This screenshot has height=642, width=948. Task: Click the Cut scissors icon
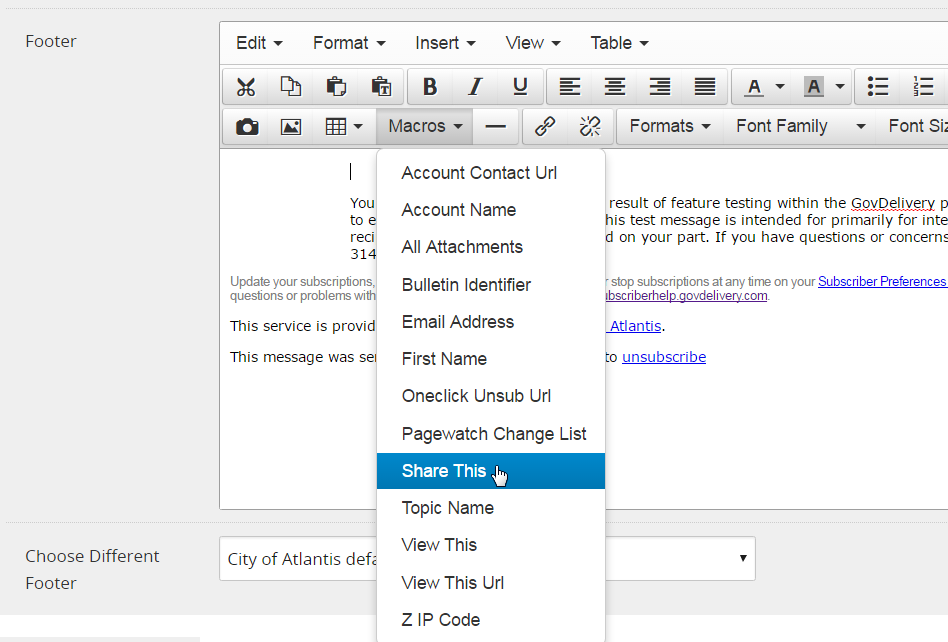click(246, 87)
